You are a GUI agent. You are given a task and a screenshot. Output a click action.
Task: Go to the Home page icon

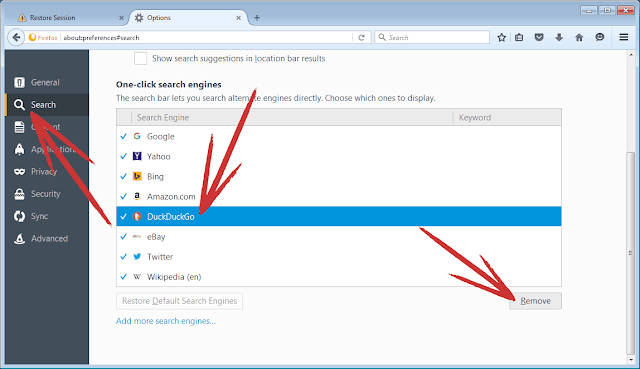pyautogui.click(x=579, y=38)
